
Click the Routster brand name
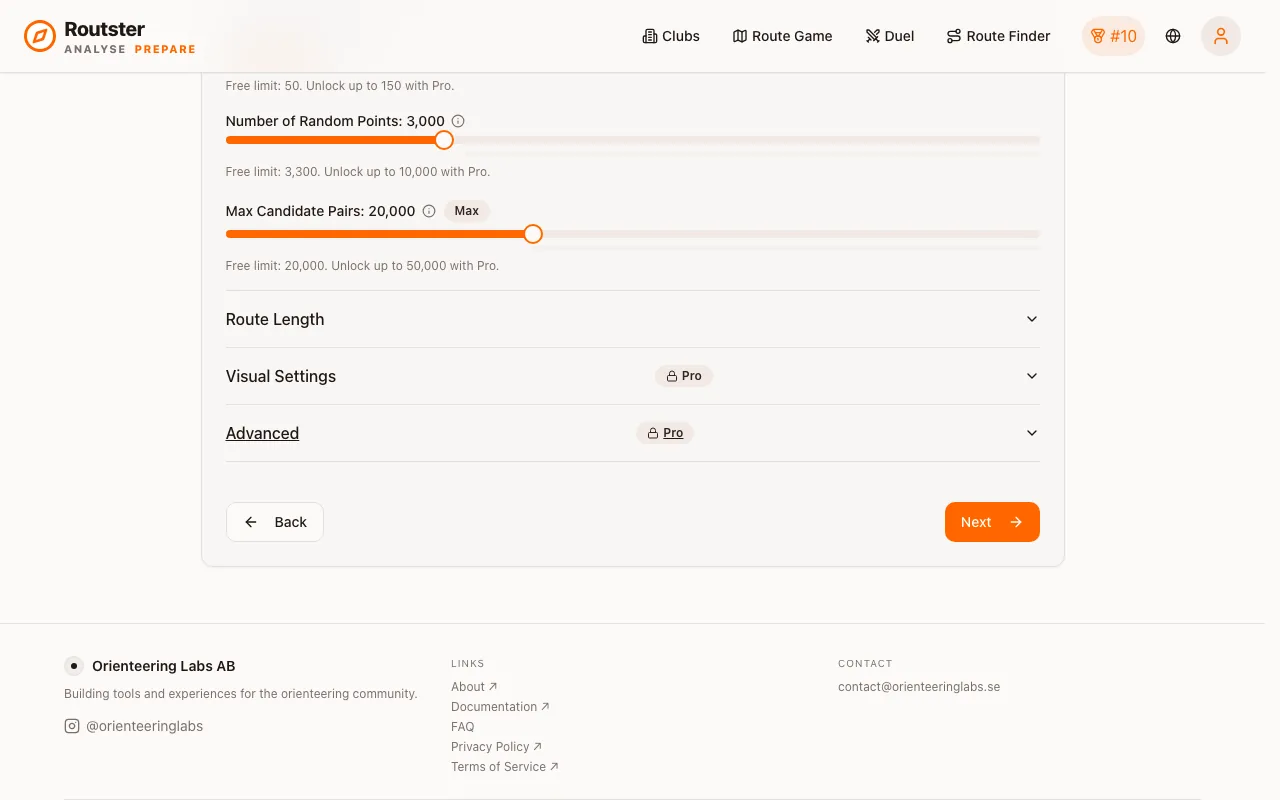pos(105,29)
